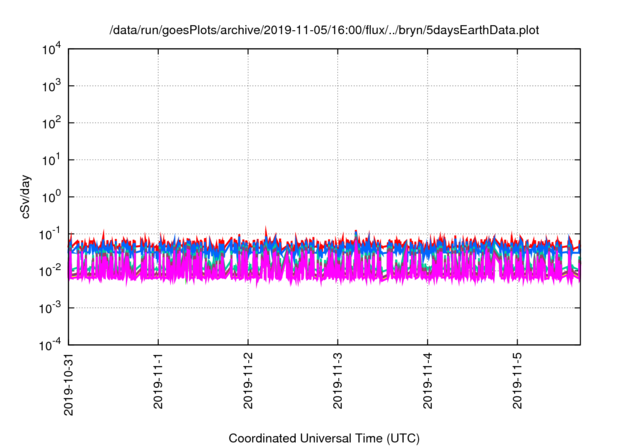Click the 10^-3 y-axis tick label
This screenshot has height=448, width=640.
coord(50,308)
